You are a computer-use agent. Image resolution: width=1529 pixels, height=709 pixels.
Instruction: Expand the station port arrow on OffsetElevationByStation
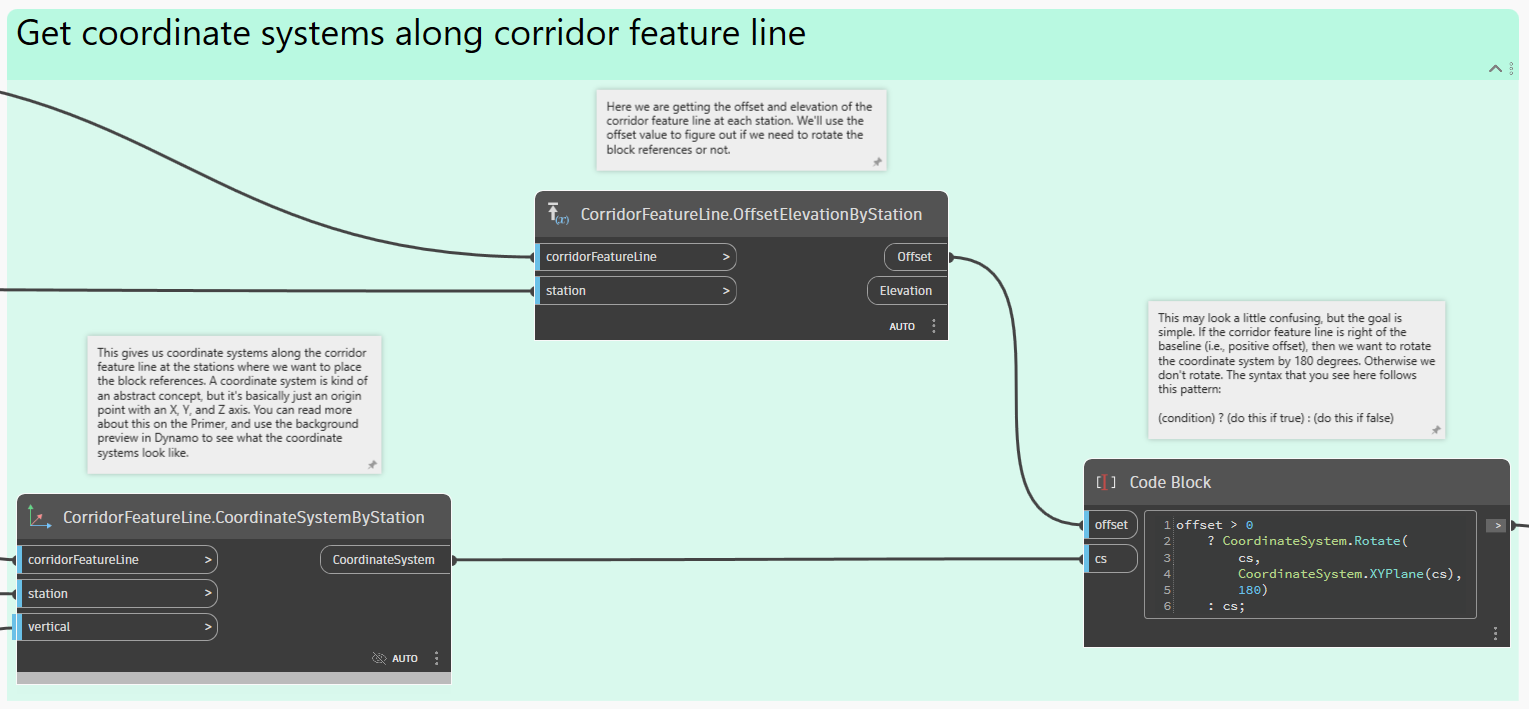point(726,291)
